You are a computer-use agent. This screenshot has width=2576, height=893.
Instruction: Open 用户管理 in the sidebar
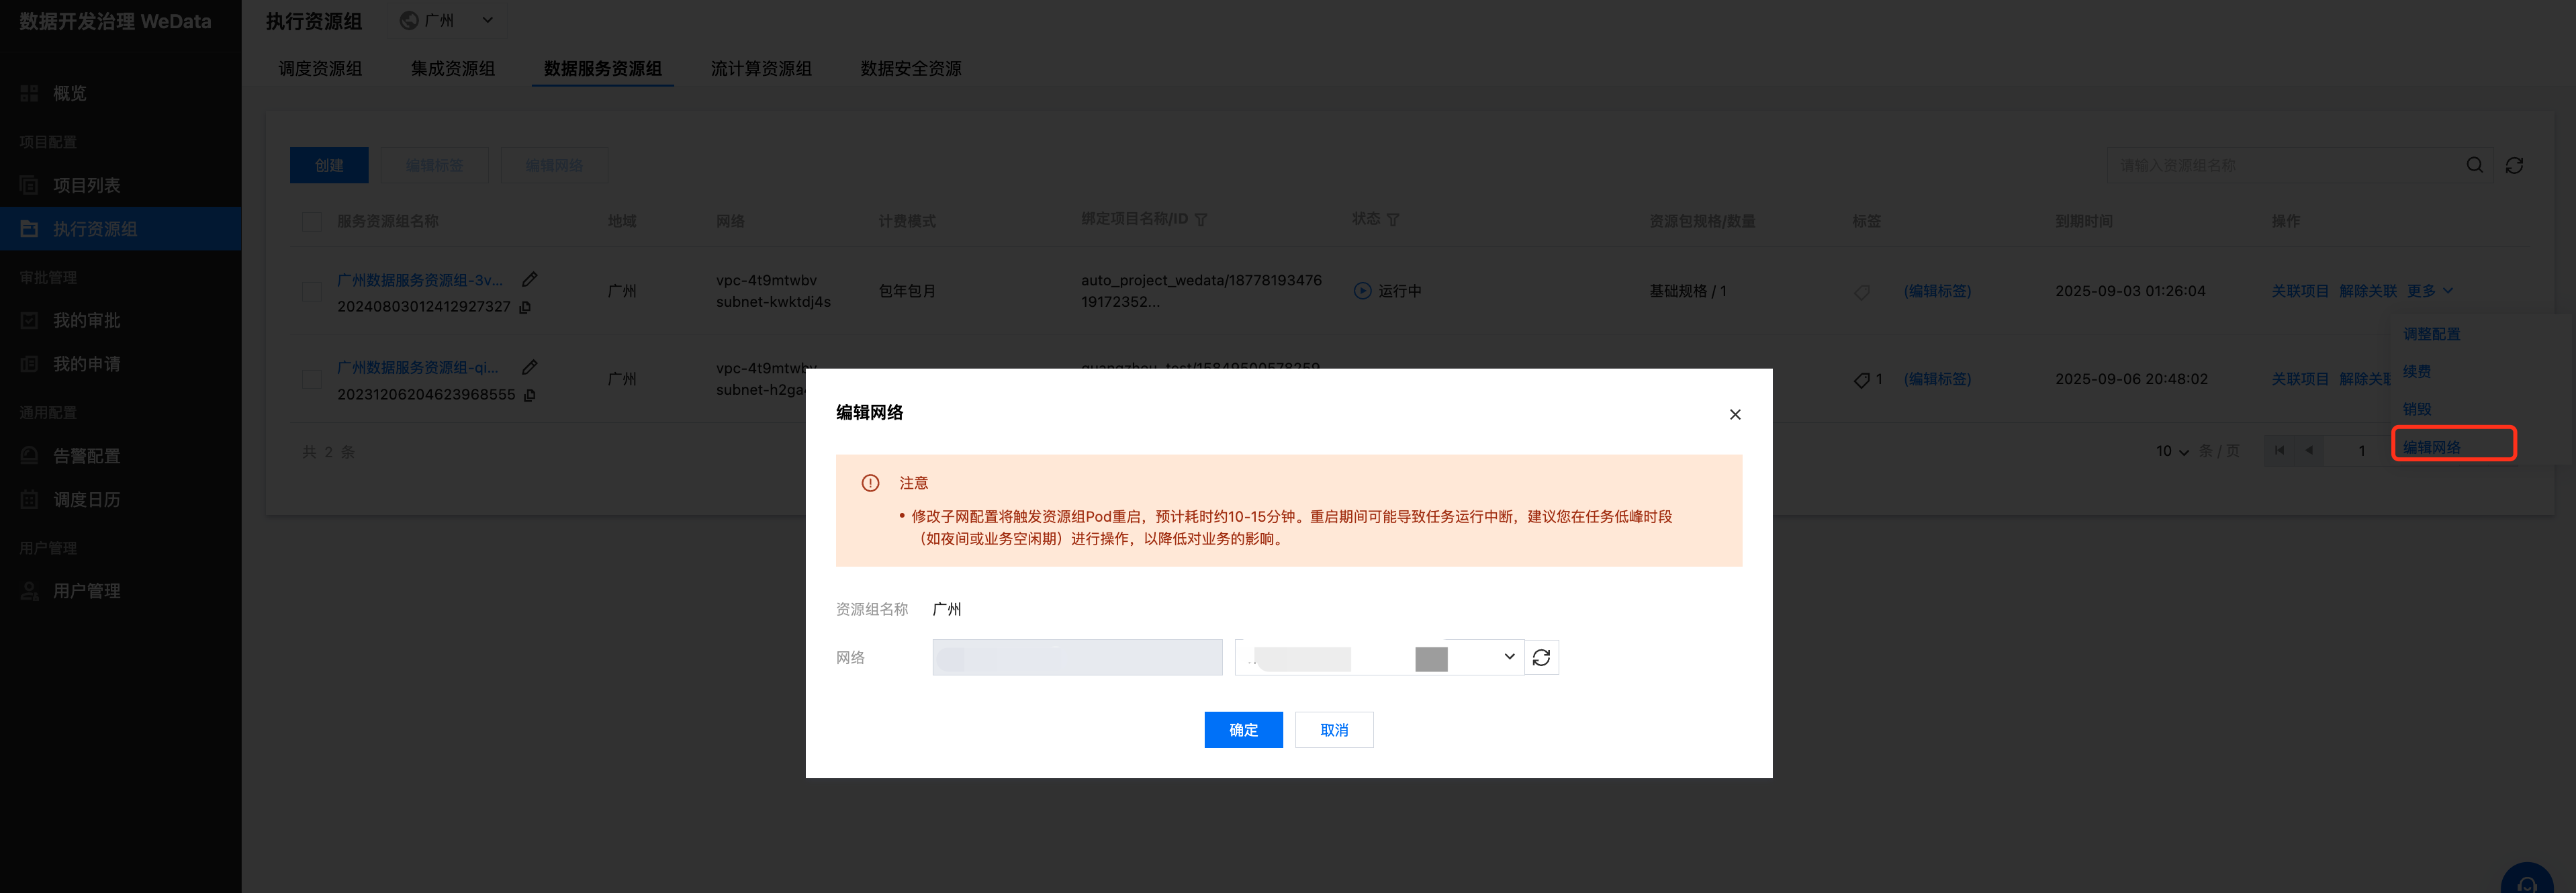[120, 591]
